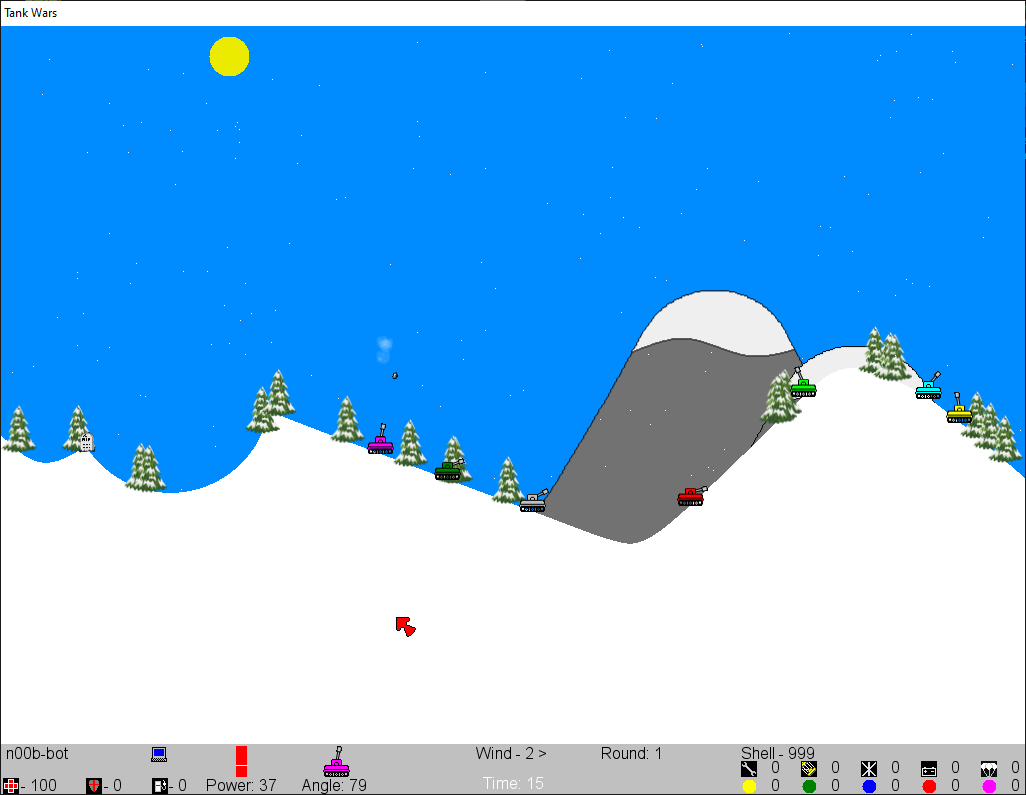
Task: Click the fuel icon in status bar
Action: point(160,786)
